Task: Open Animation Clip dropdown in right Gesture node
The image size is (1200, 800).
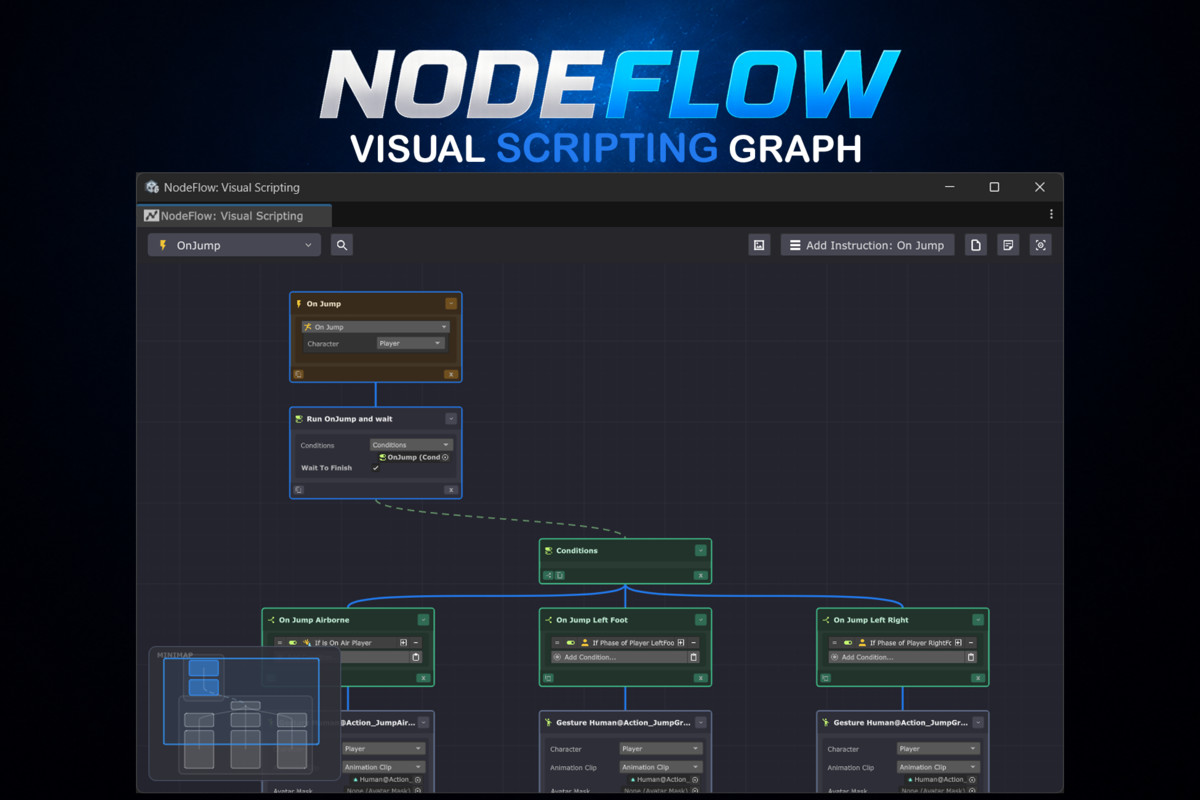Action: click(x=938, y=767)
